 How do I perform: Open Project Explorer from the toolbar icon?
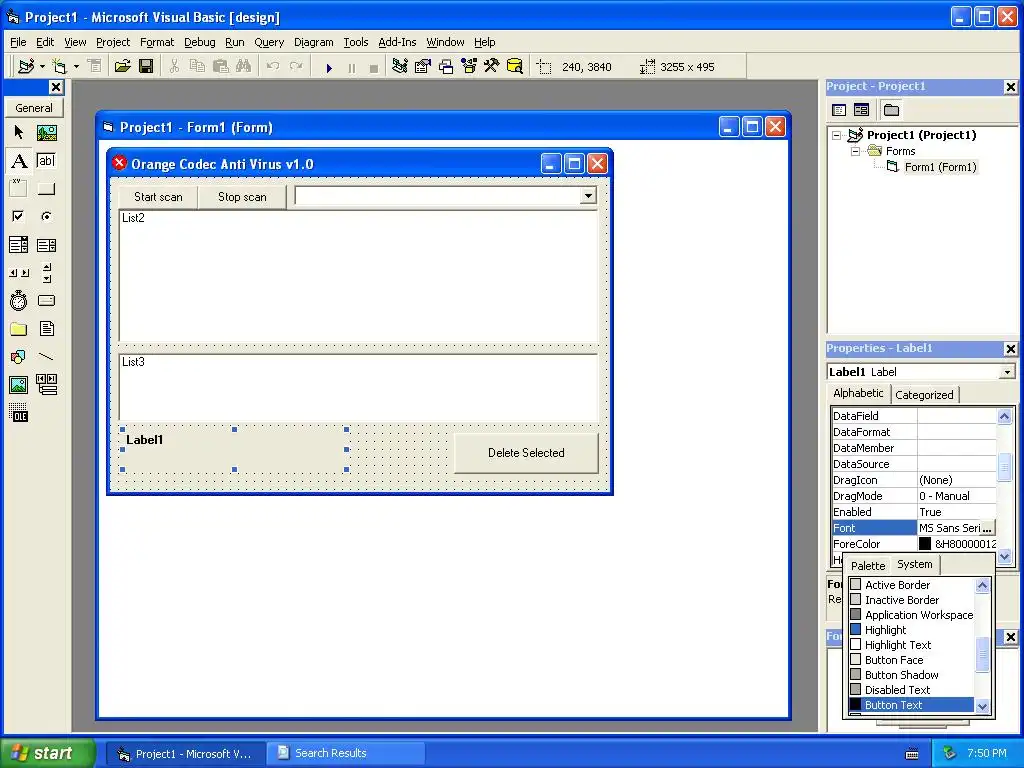(x=400, y=66)
